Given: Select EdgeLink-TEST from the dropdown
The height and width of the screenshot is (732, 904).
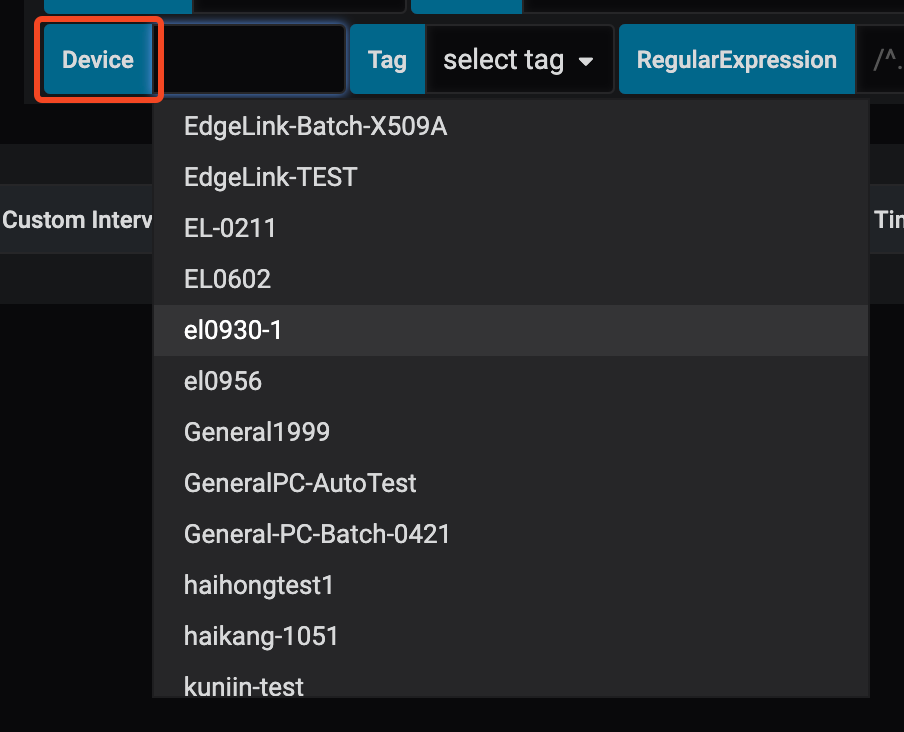Looking at the screenshot, I should click(x=270, y=177).
